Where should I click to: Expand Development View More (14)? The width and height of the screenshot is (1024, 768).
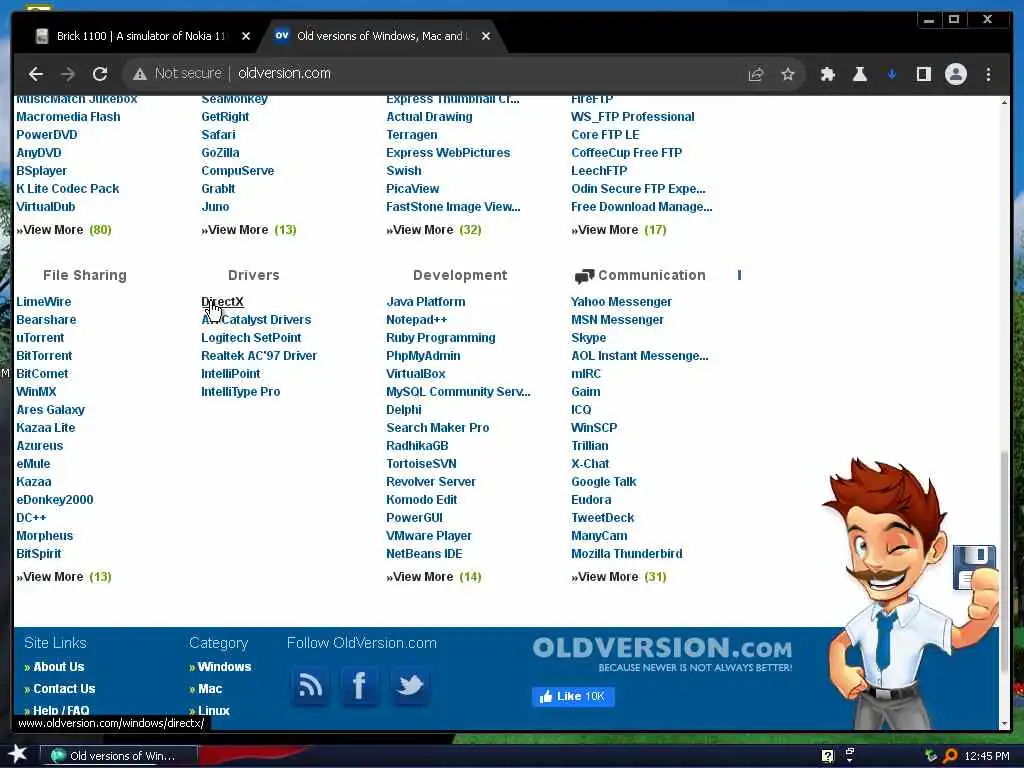[x=434, y=577]
